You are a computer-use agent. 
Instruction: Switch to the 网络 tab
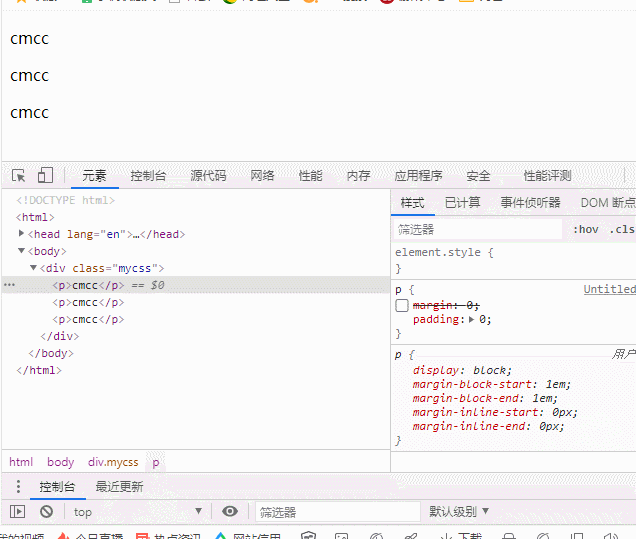[x=262, y=176]
